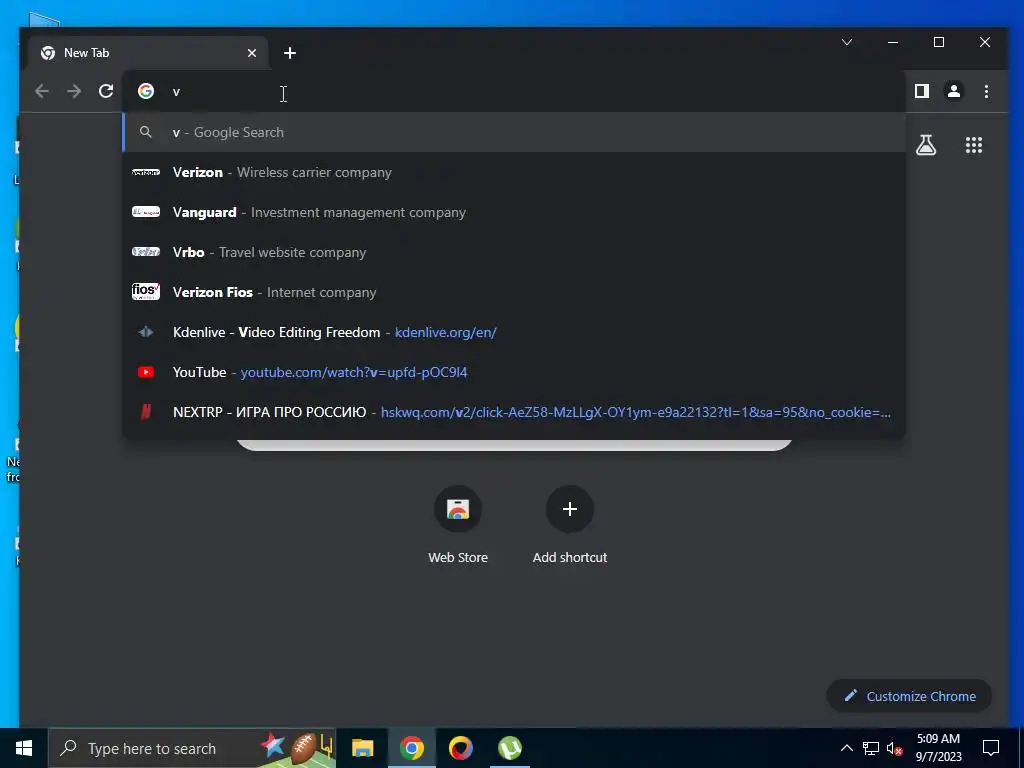Click the Chrome taskbar icon
Image resolution: width=1024 pixels, height=768 pixels.
411,748
